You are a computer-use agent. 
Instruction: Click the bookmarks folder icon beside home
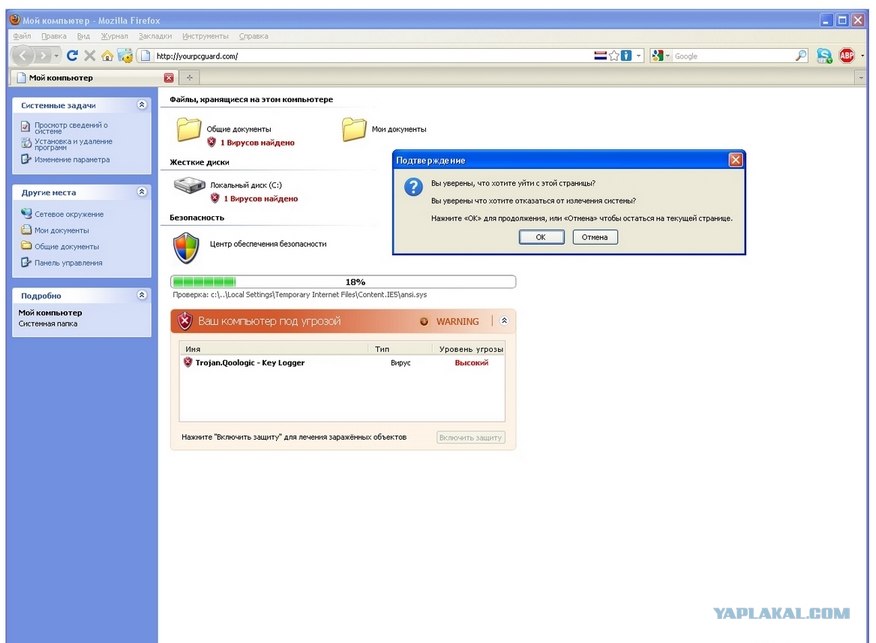tap(126, 56)
